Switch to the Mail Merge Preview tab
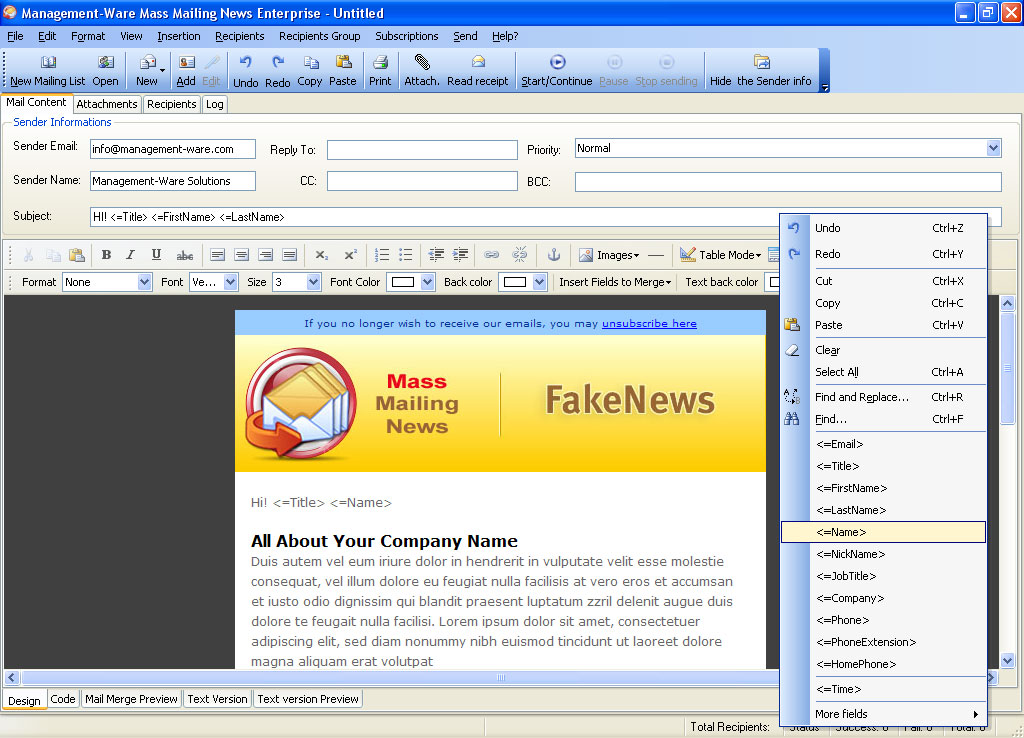Image resolution: width=1024 pixels, height=738 pixels. (130, 699)
